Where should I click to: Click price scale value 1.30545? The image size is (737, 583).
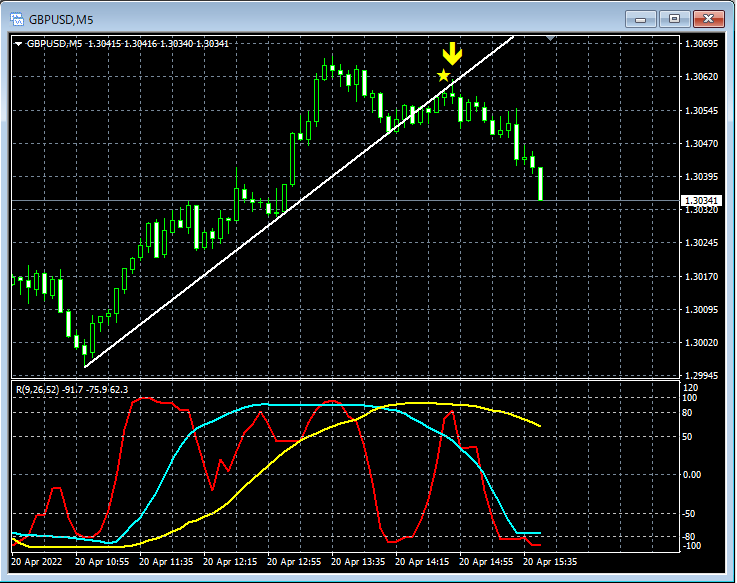[x=701, y=110]
